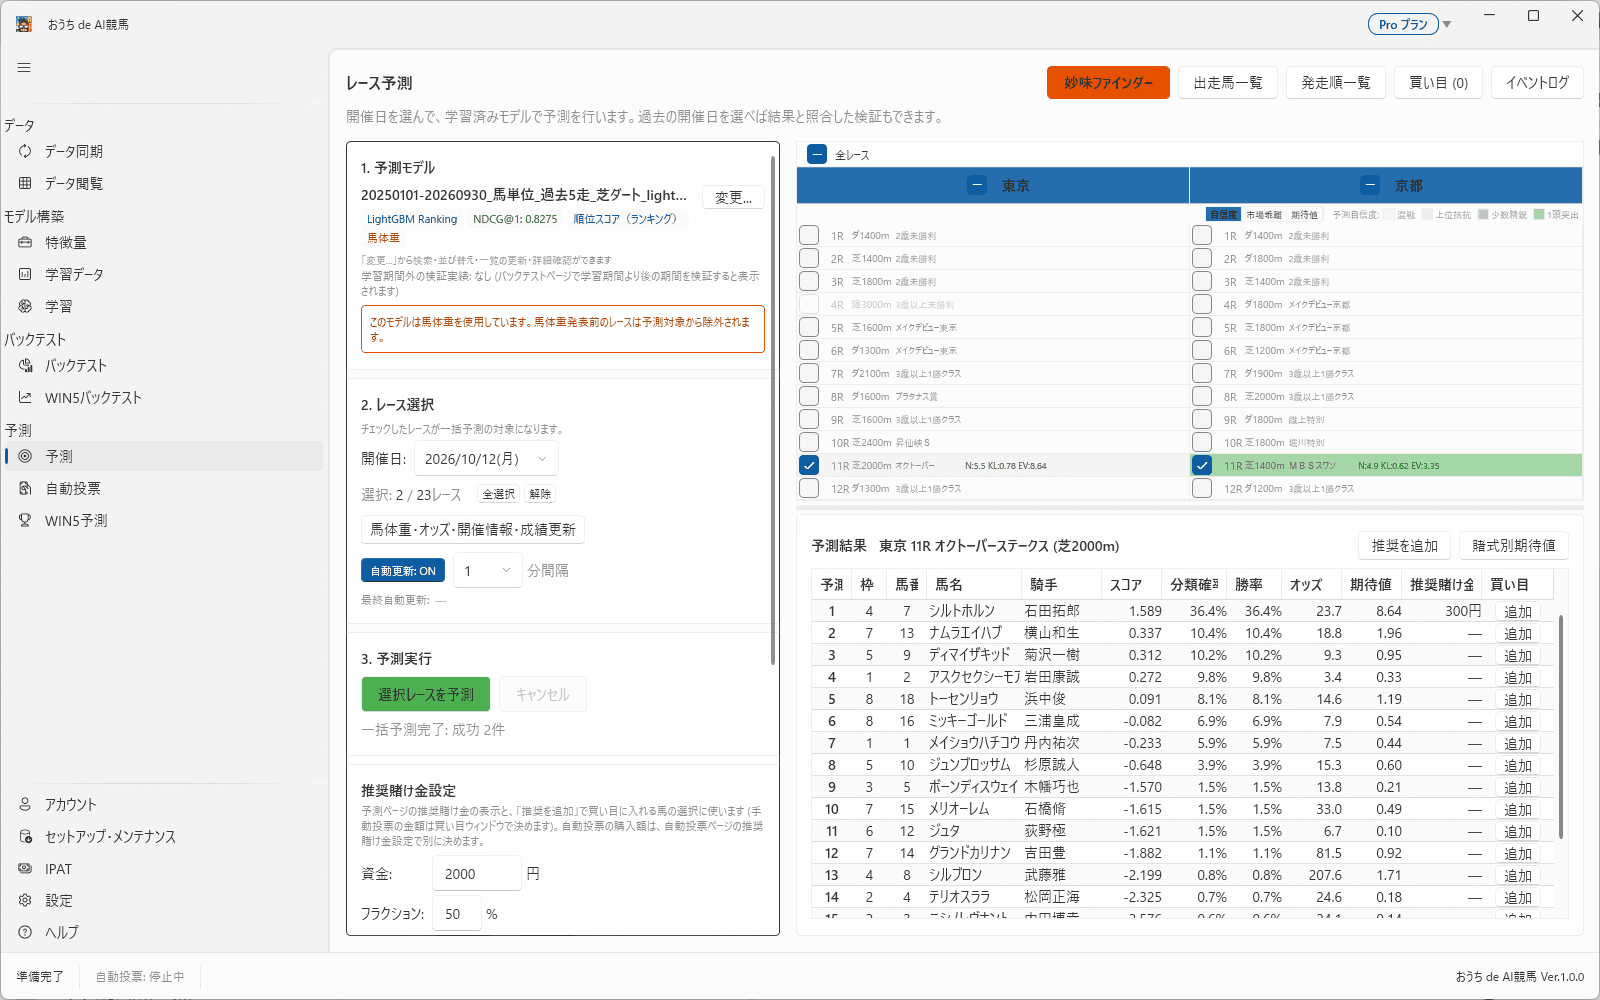This screenshot has width=1600, height=1000.
Task: Uncheck 京都 11R スワン race
Action: 1202,466
